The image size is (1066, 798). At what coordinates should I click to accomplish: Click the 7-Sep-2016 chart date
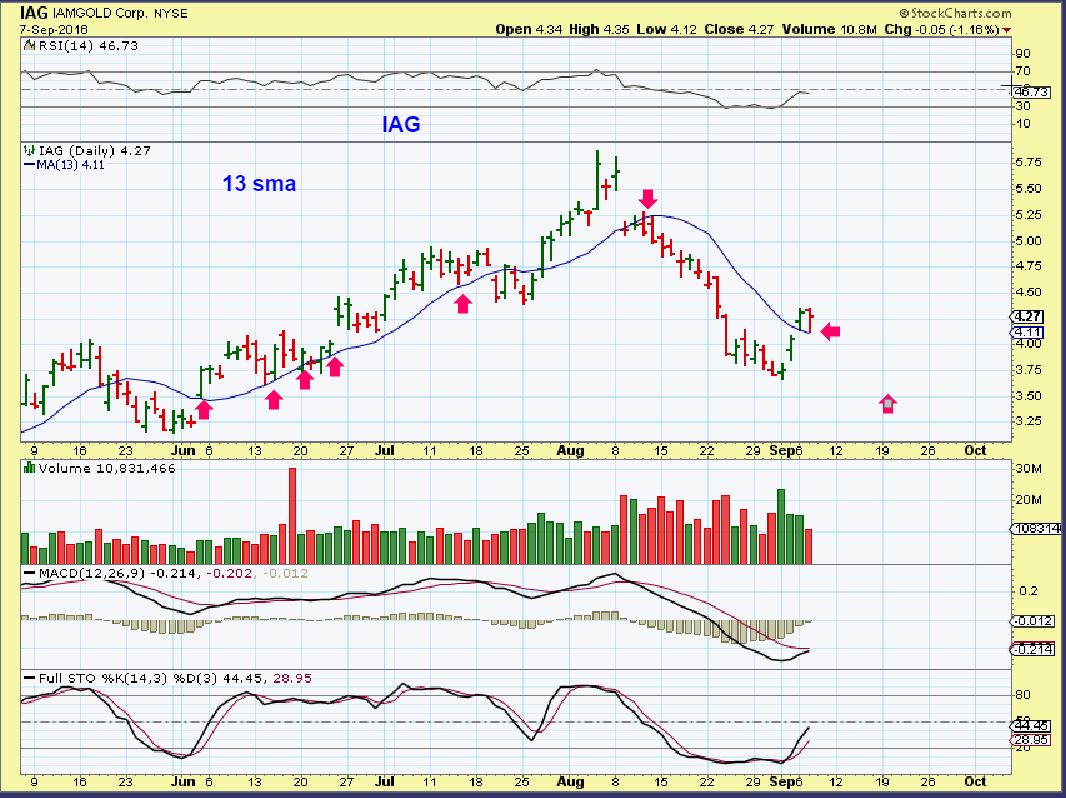pos(54,29)
